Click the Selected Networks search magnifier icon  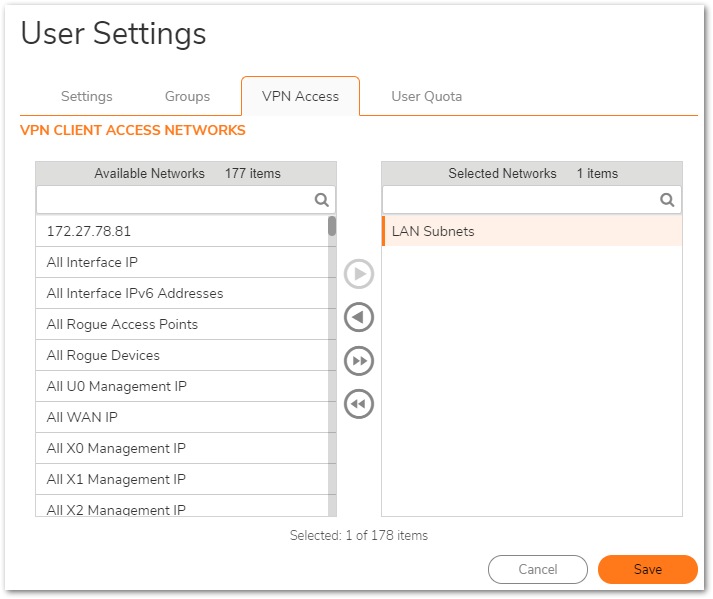click(x=667, y=200)
